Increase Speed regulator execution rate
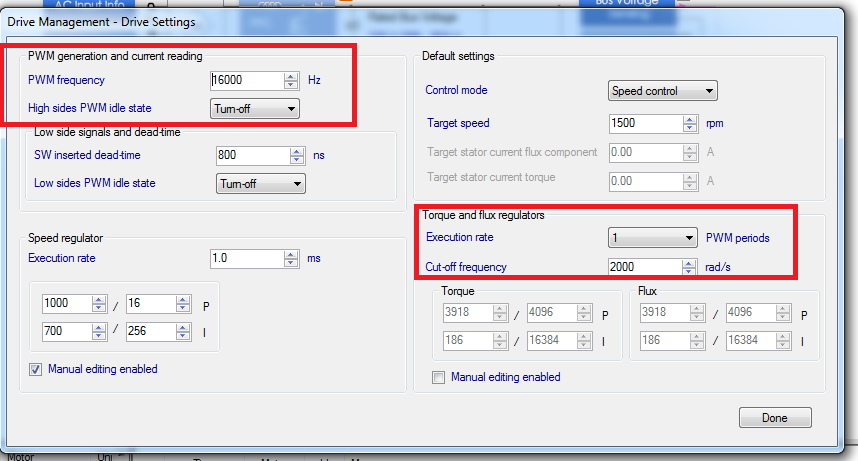Viewport: 858px width, 461px height. [x=291, y=254]
